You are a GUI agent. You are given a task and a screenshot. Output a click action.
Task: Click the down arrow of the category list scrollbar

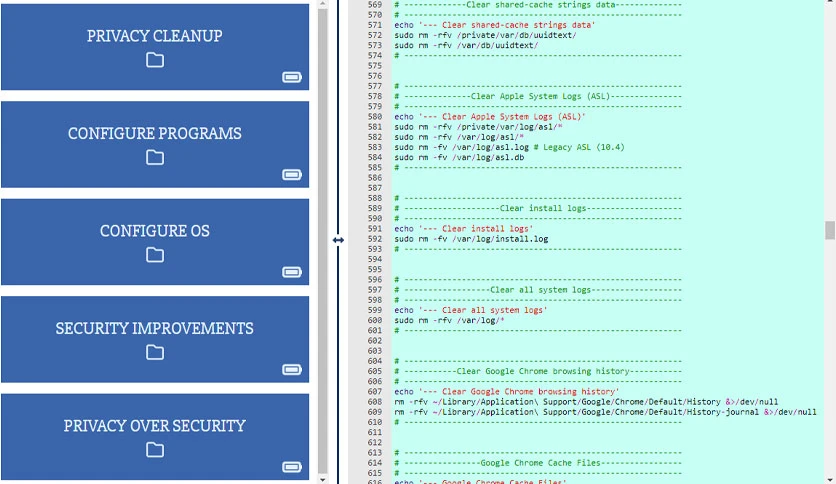323,480
